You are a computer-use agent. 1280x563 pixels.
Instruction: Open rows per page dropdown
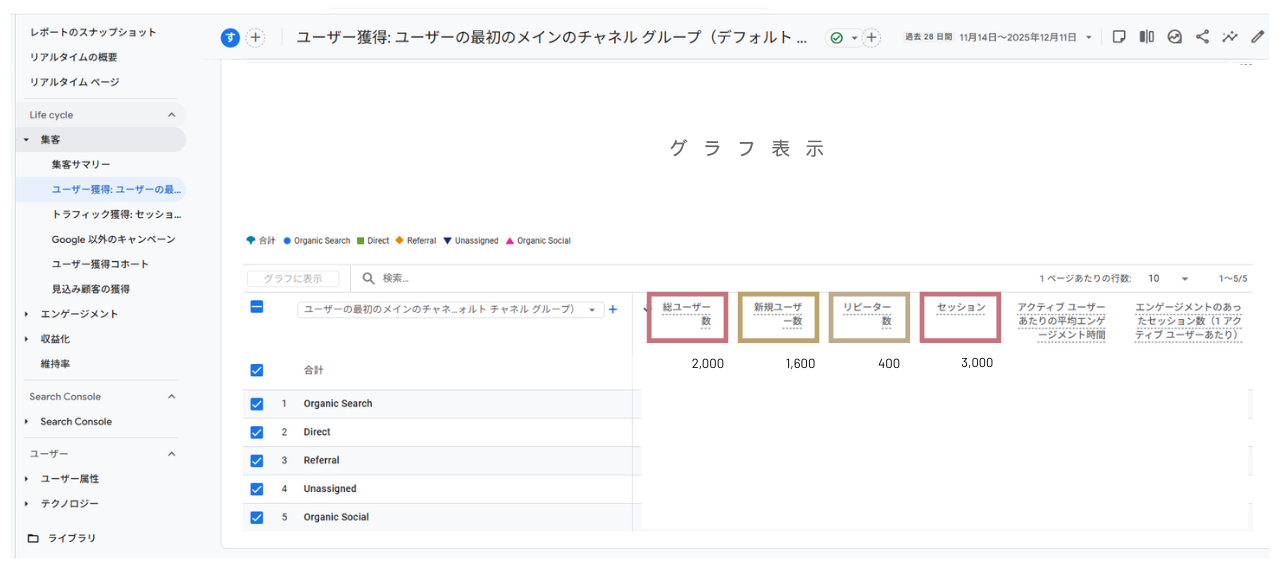pyautogui.click(x=1169, y=279)
